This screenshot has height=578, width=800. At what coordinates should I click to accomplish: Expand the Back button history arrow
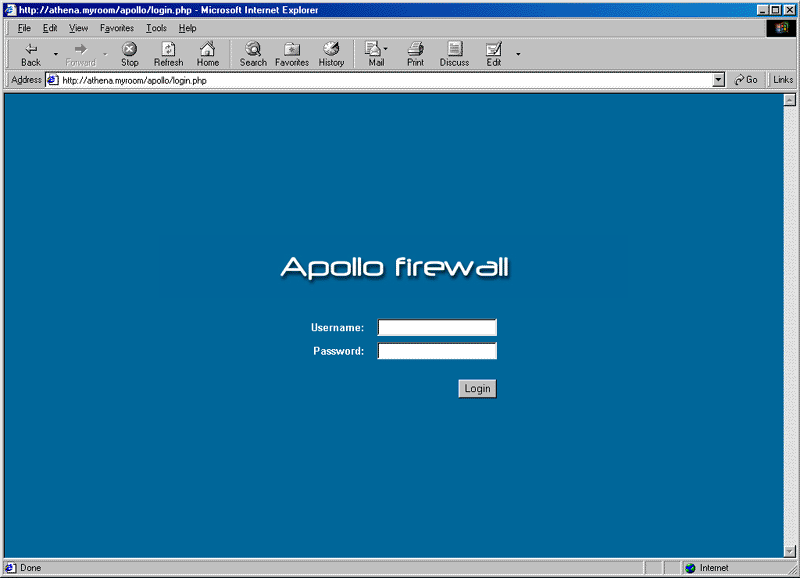pos(56,53)
